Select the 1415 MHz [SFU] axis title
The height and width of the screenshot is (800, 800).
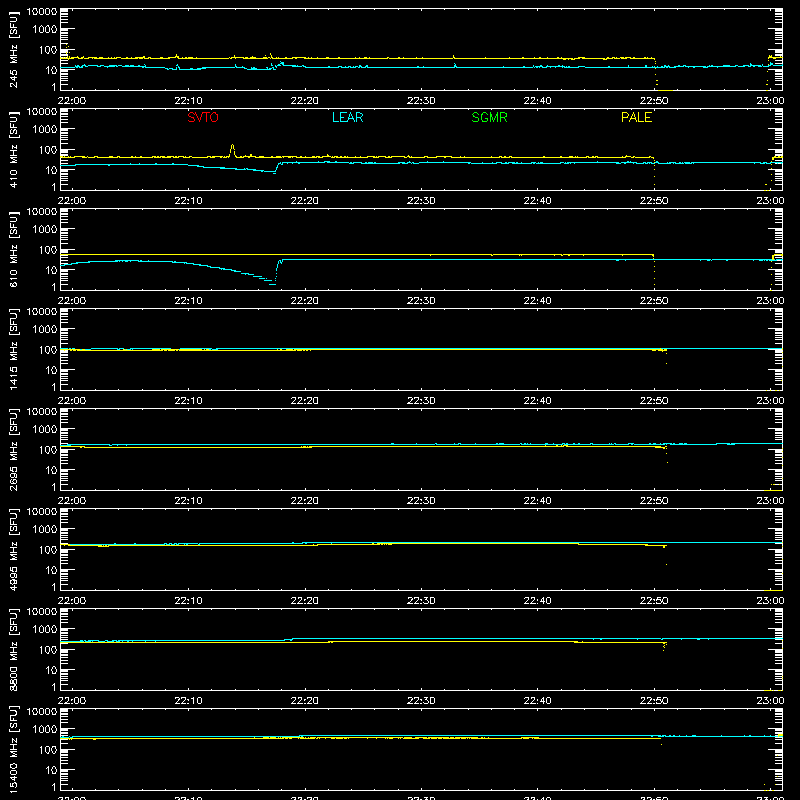[x=13, y=349]
